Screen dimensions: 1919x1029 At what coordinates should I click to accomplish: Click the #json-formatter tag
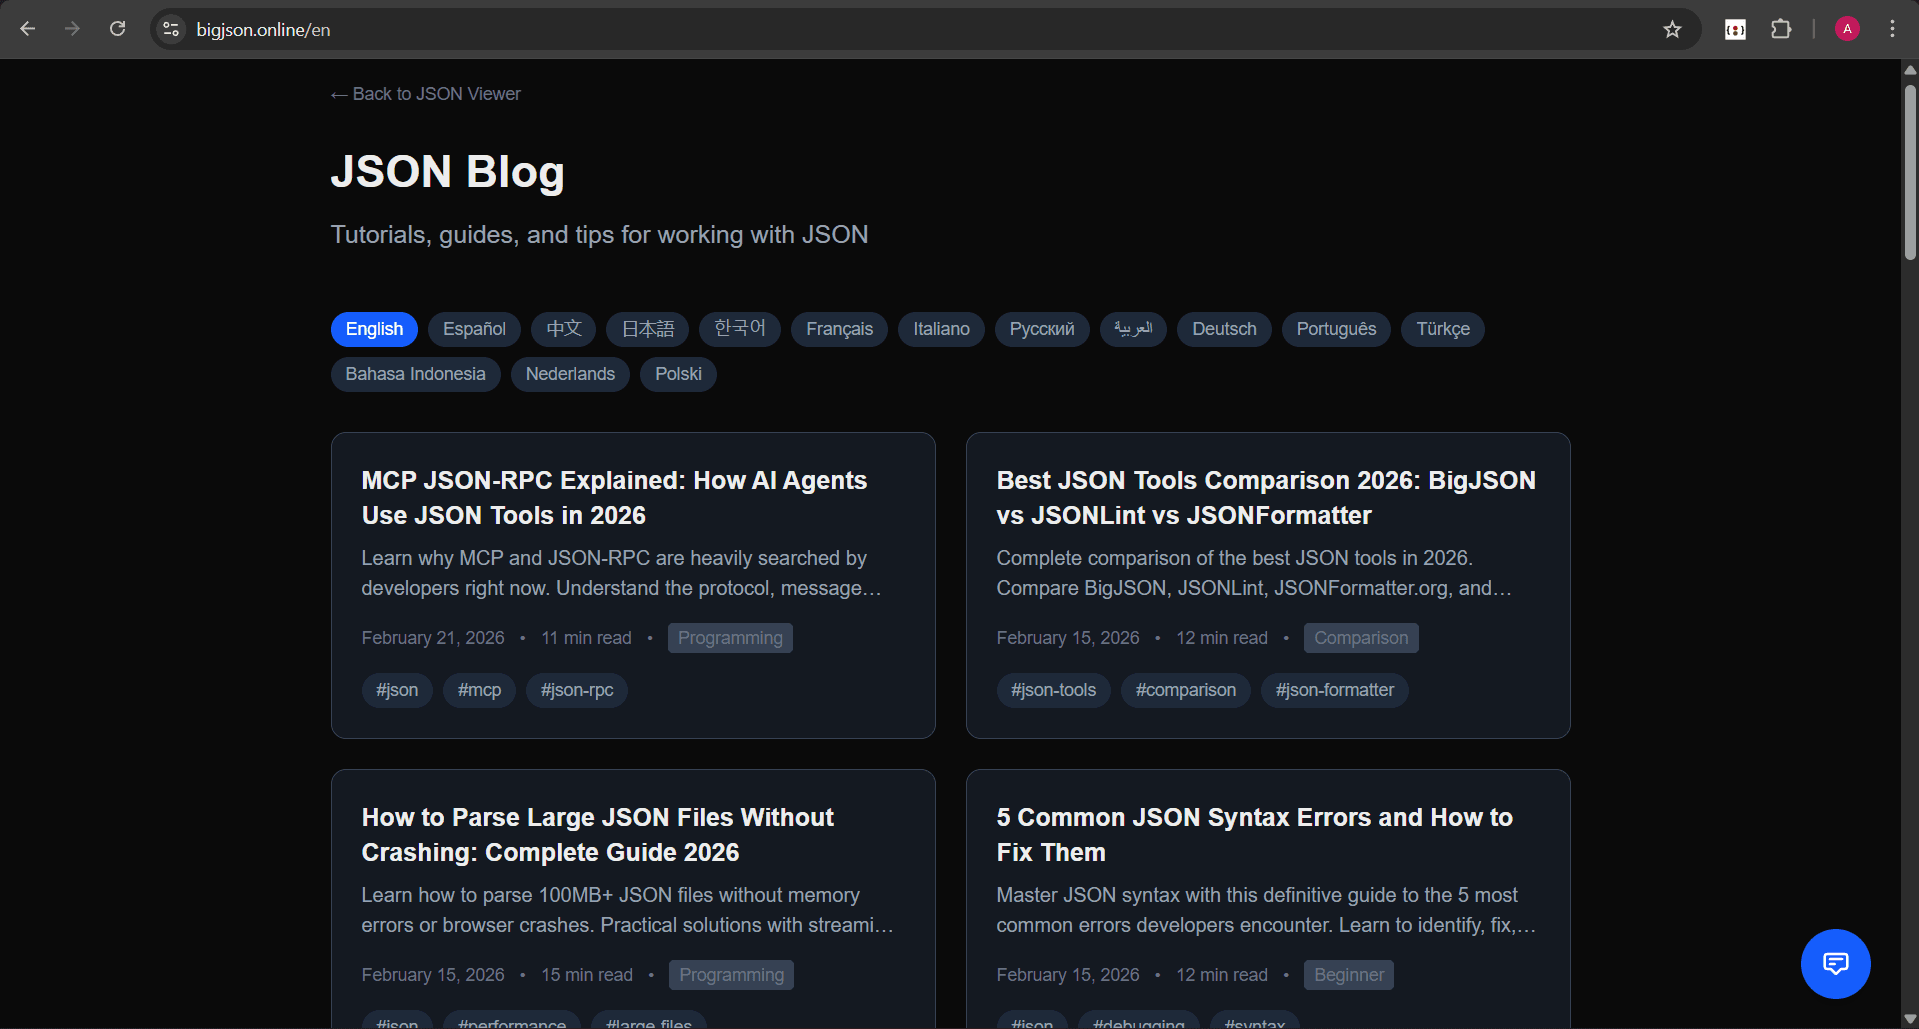point(1334,690)
